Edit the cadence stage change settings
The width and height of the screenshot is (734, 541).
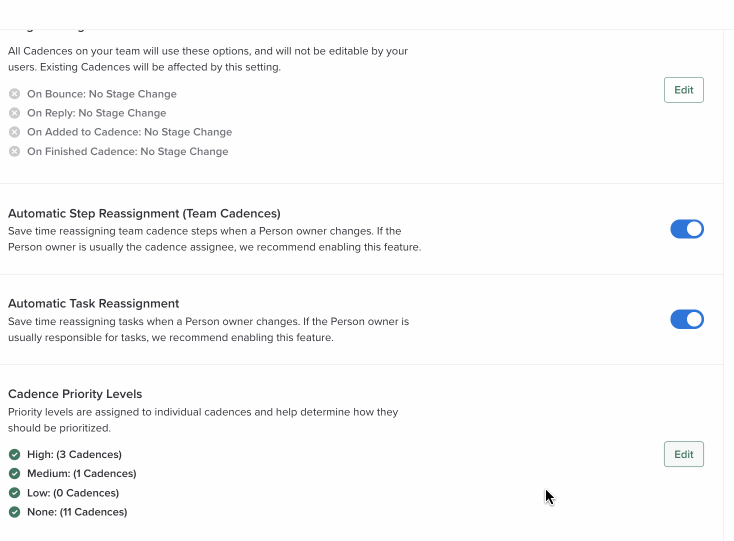click(x=683, y=90)
